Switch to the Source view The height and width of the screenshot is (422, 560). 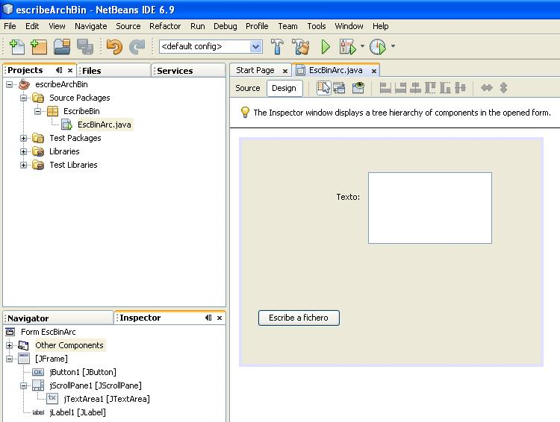pyautogui.click(x=248, y=88)
